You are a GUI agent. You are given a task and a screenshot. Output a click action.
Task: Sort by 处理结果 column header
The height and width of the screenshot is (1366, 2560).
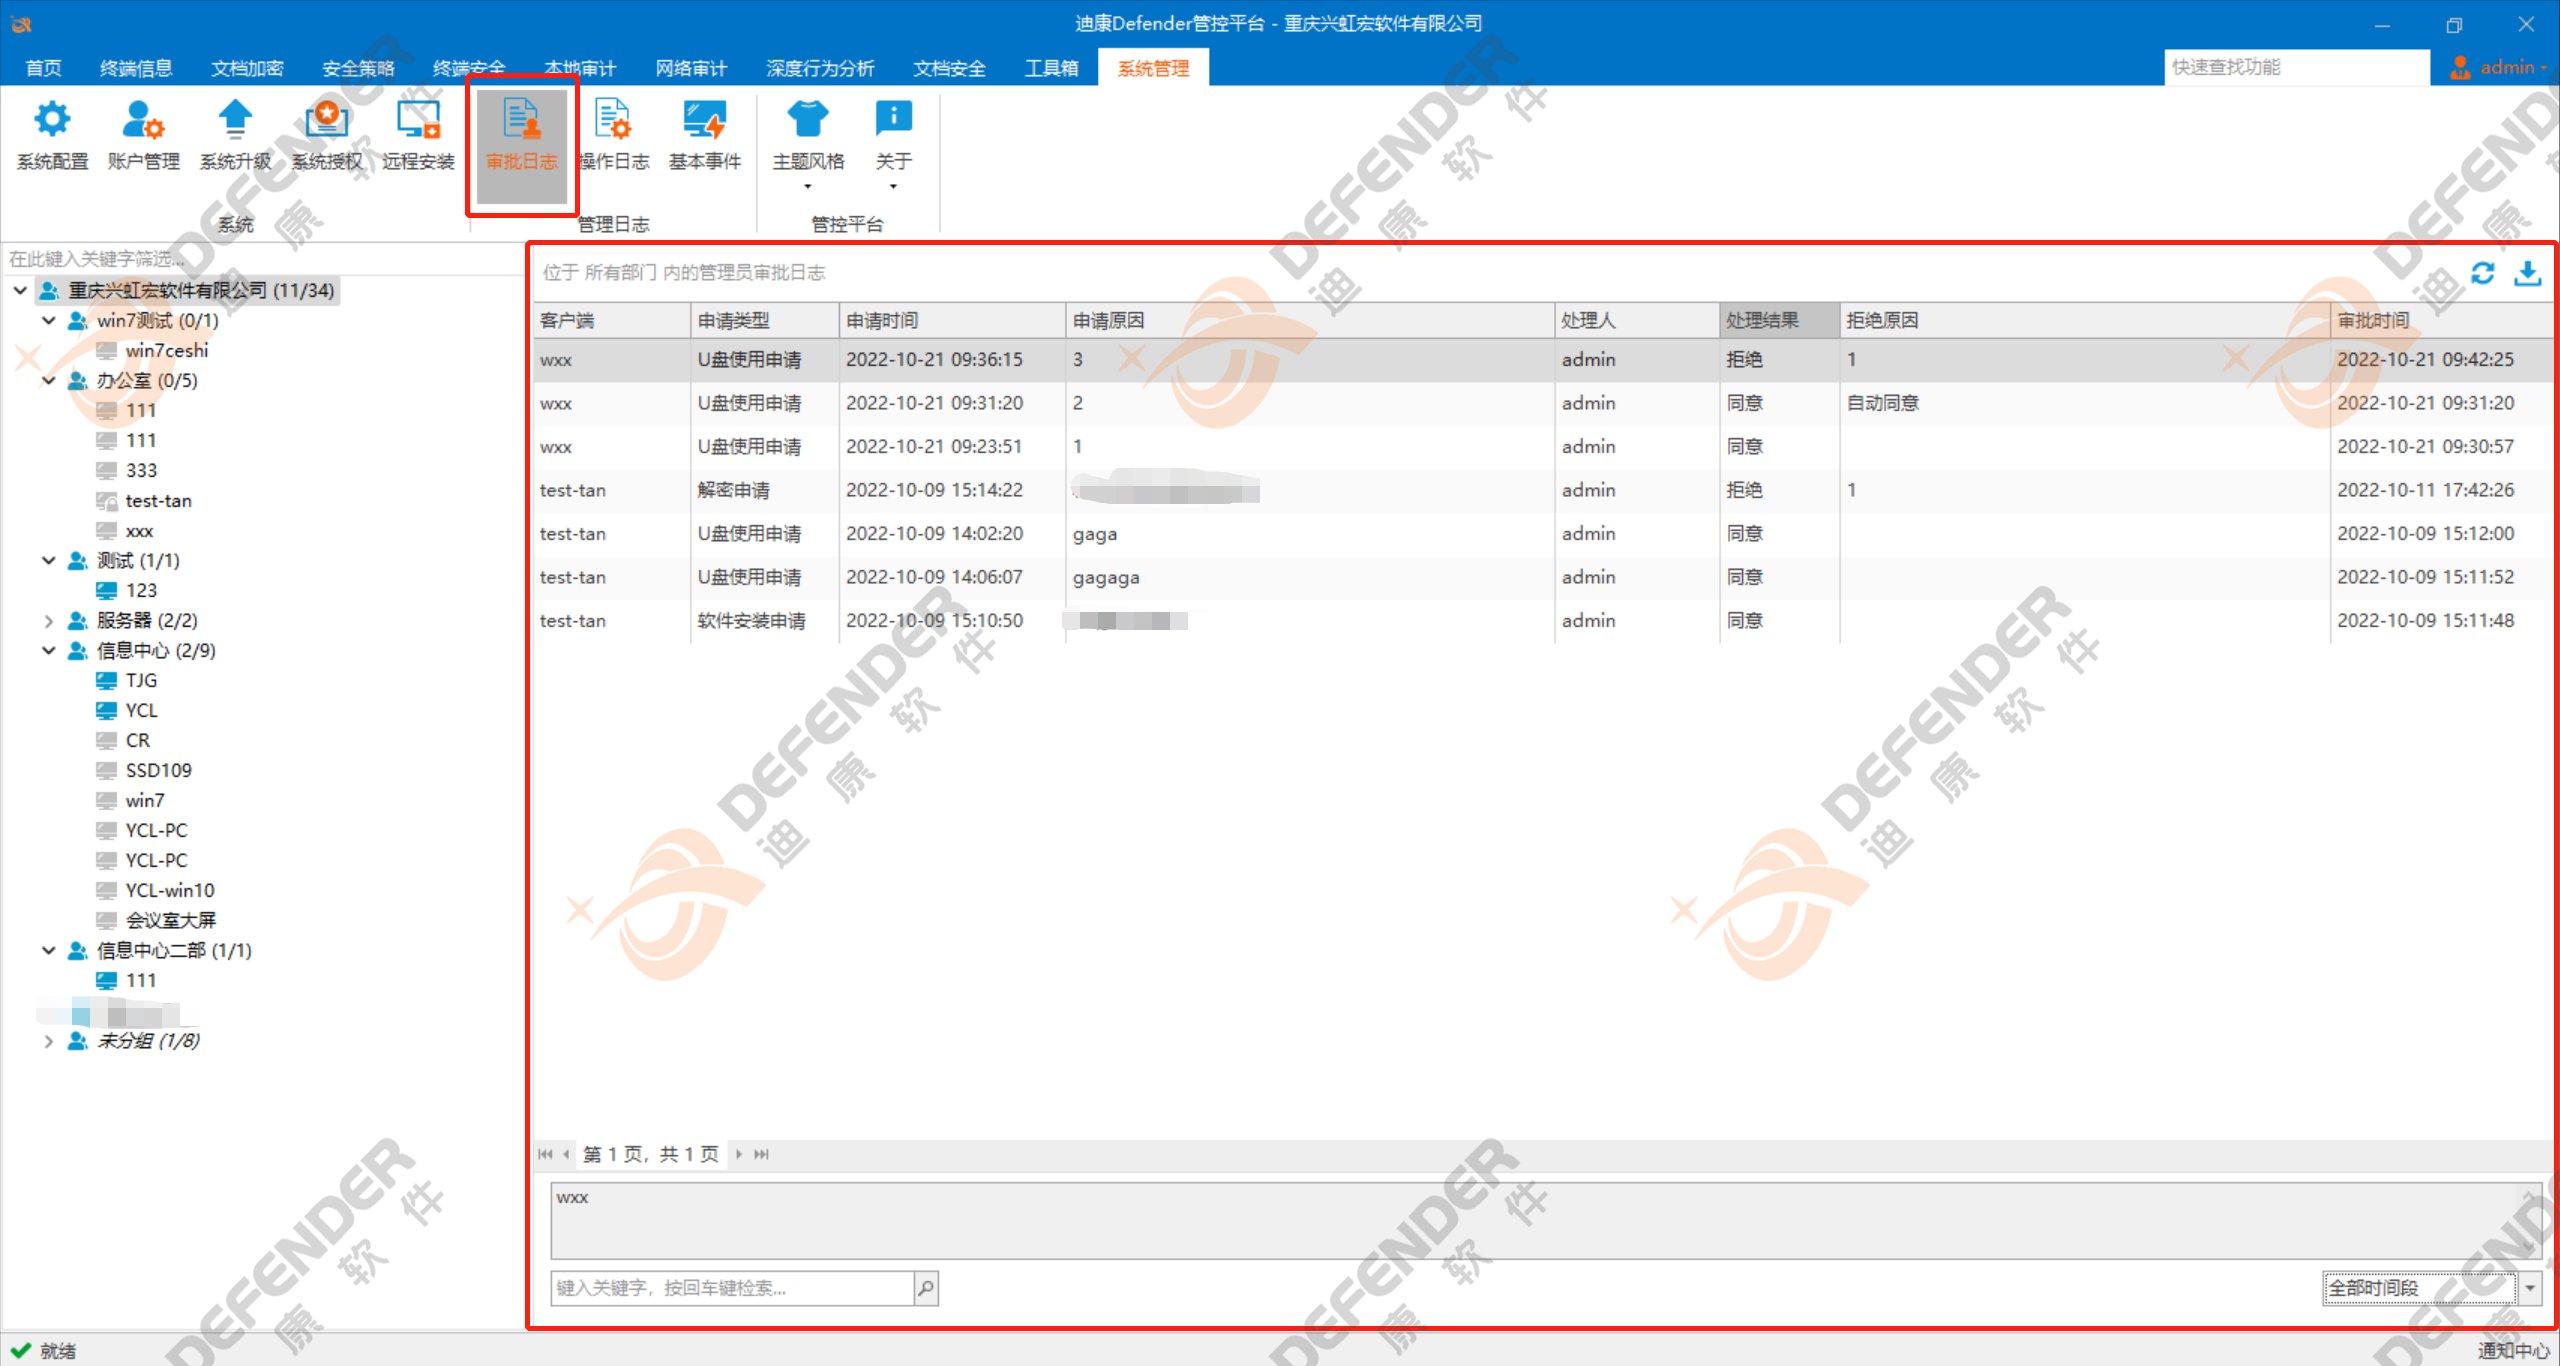click(x=1779, y=320)
